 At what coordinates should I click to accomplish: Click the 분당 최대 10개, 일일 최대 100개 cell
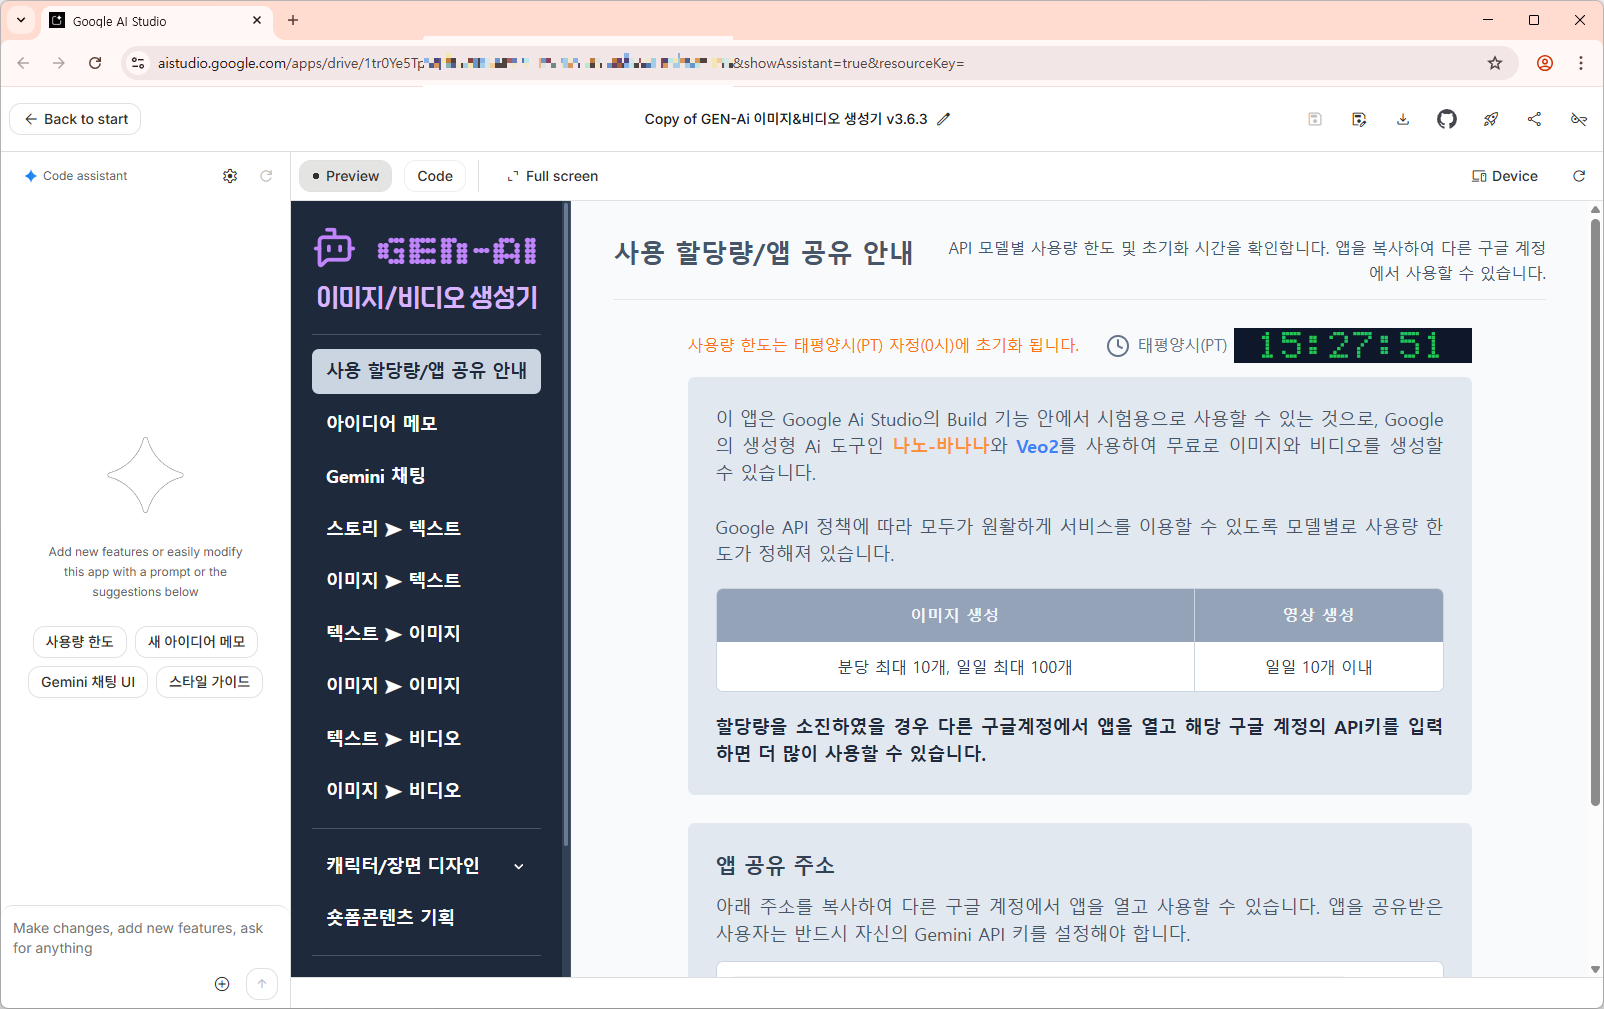click(955, 667)
